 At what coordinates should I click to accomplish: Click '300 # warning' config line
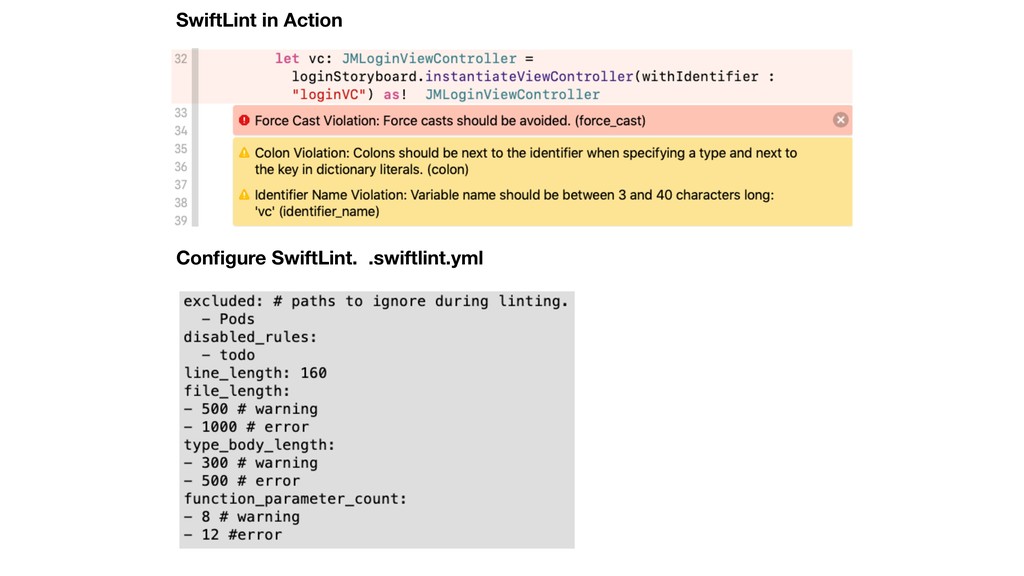click(x=251, y=463)
